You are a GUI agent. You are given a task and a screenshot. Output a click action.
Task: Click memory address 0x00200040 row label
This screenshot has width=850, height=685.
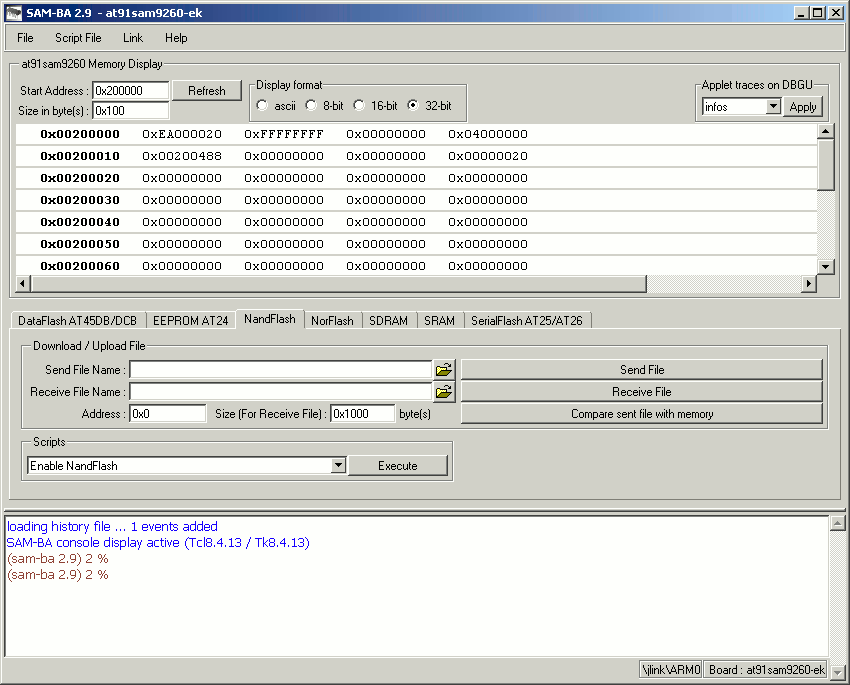point(80,222)
